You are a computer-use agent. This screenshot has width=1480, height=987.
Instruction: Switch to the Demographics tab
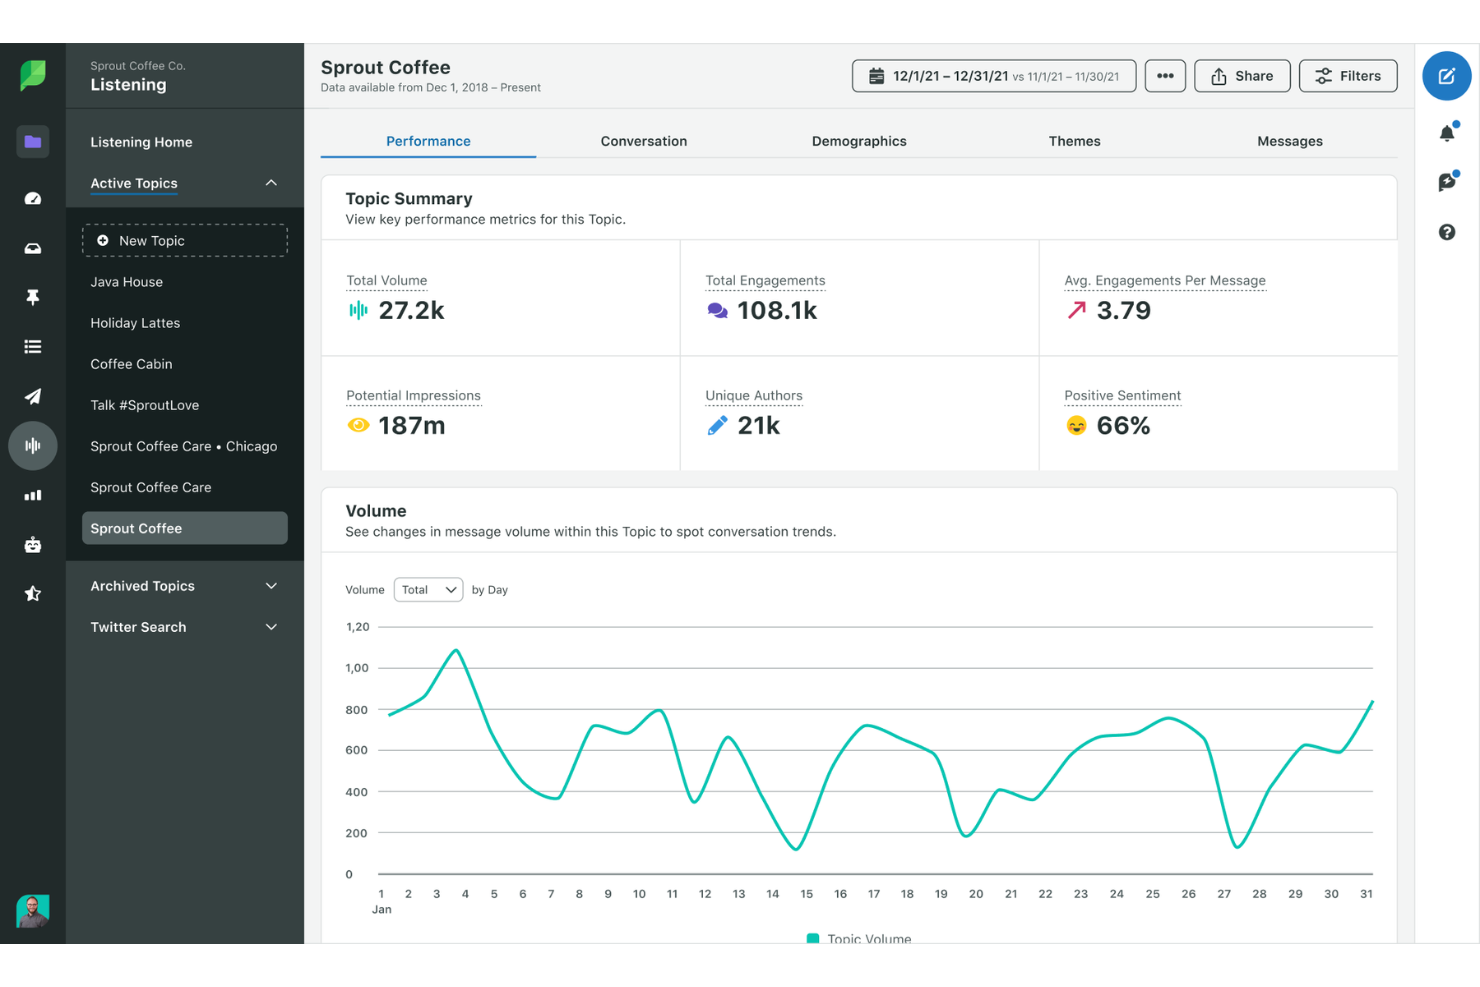859,141
